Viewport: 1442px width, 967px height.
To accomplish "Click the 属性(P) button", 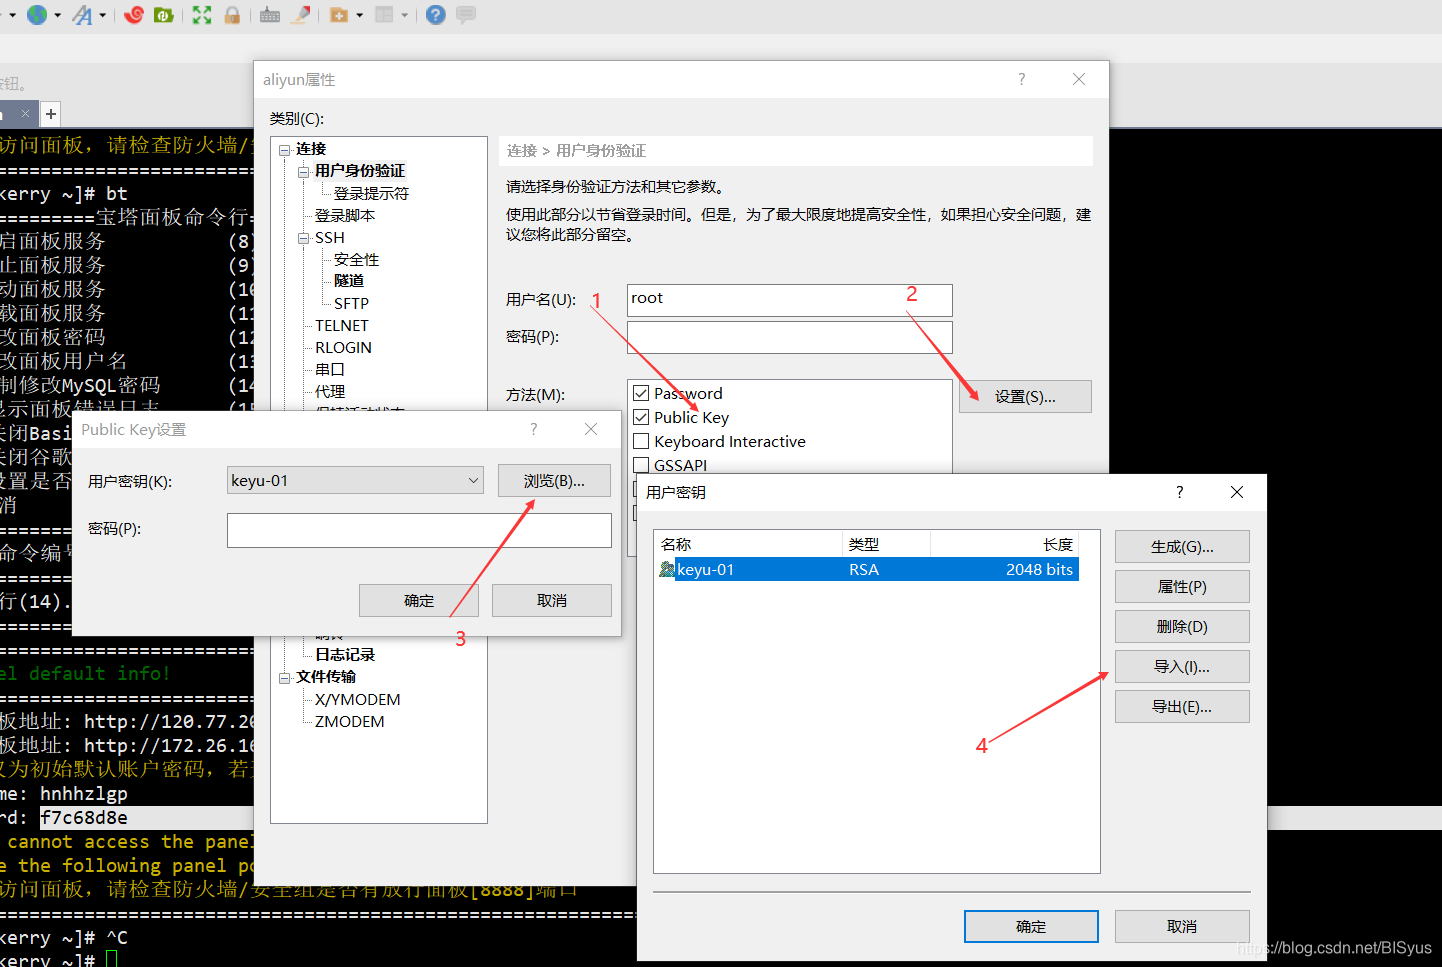I will click(1182, 586).
